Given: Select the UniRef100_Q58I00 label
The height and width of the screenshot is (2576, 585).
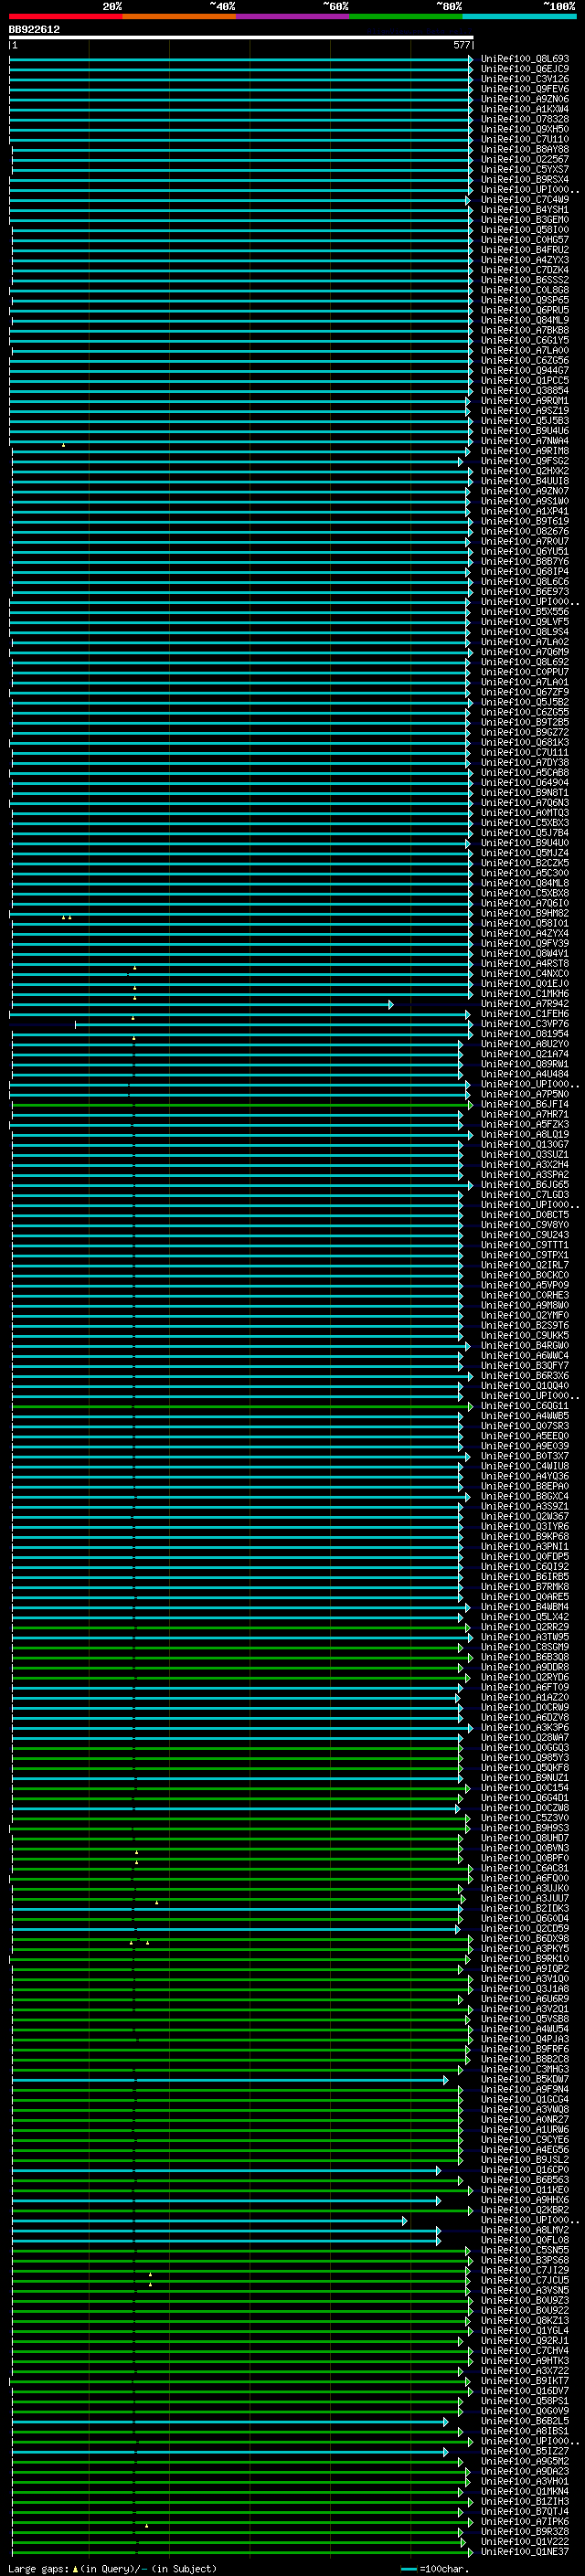Looking at the screenshot, I should tap(525, 230).
